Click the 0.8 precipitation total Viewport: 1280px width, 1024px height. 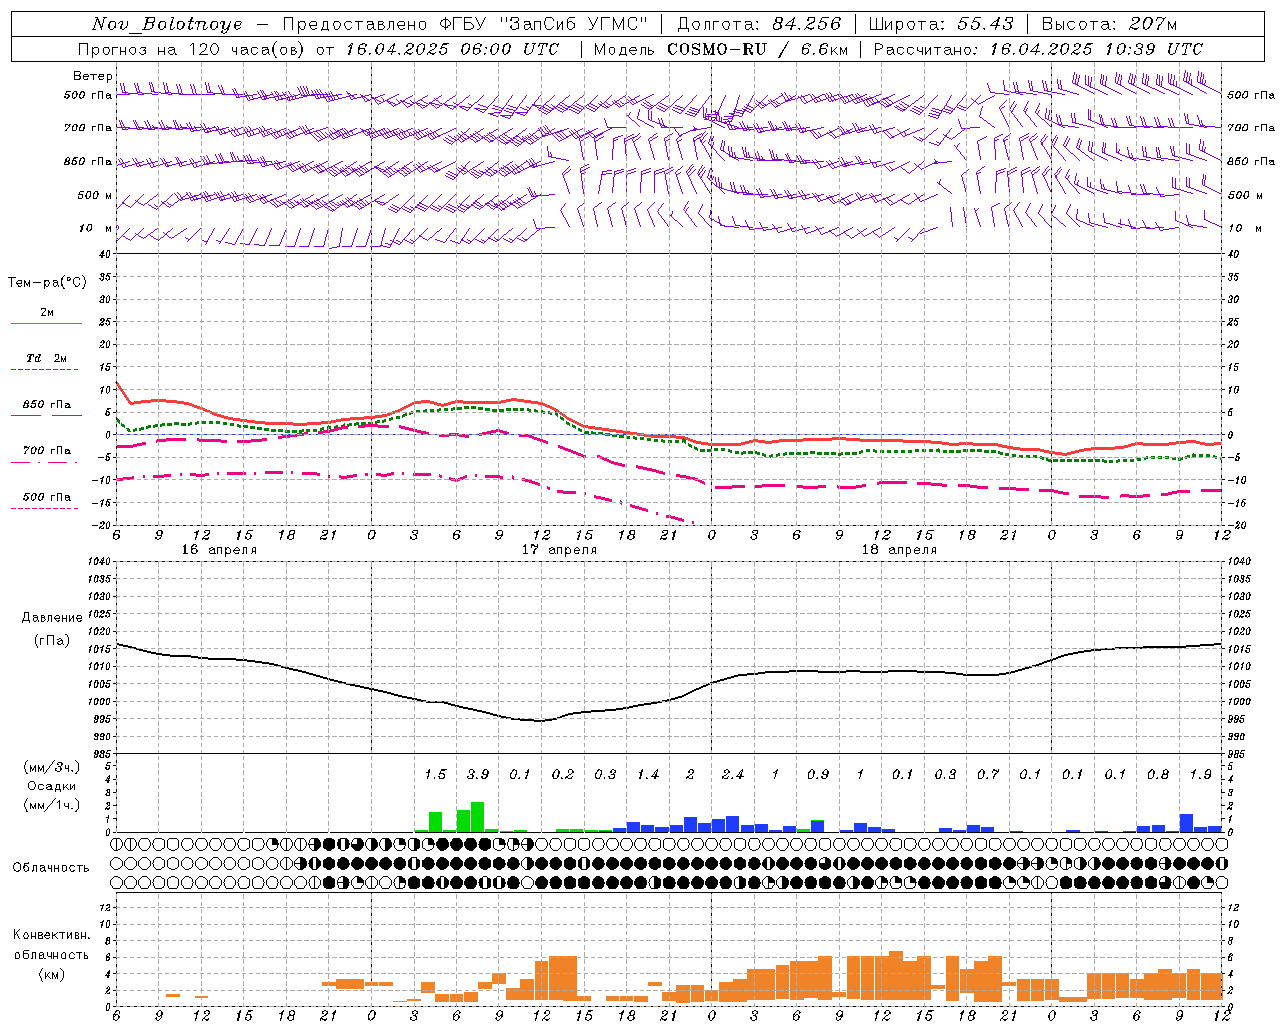pos(1158,775)
